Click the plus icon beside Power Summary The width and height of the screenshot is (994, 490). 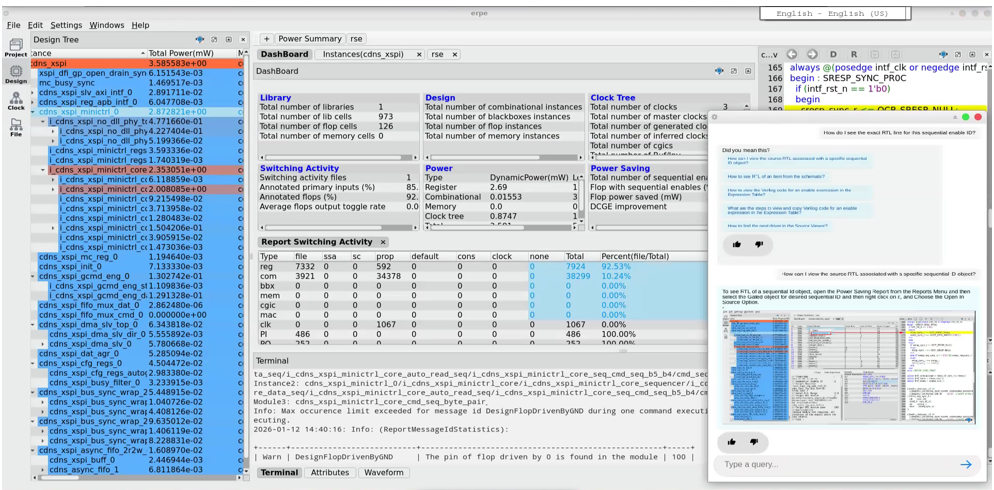tap(266, 39)
